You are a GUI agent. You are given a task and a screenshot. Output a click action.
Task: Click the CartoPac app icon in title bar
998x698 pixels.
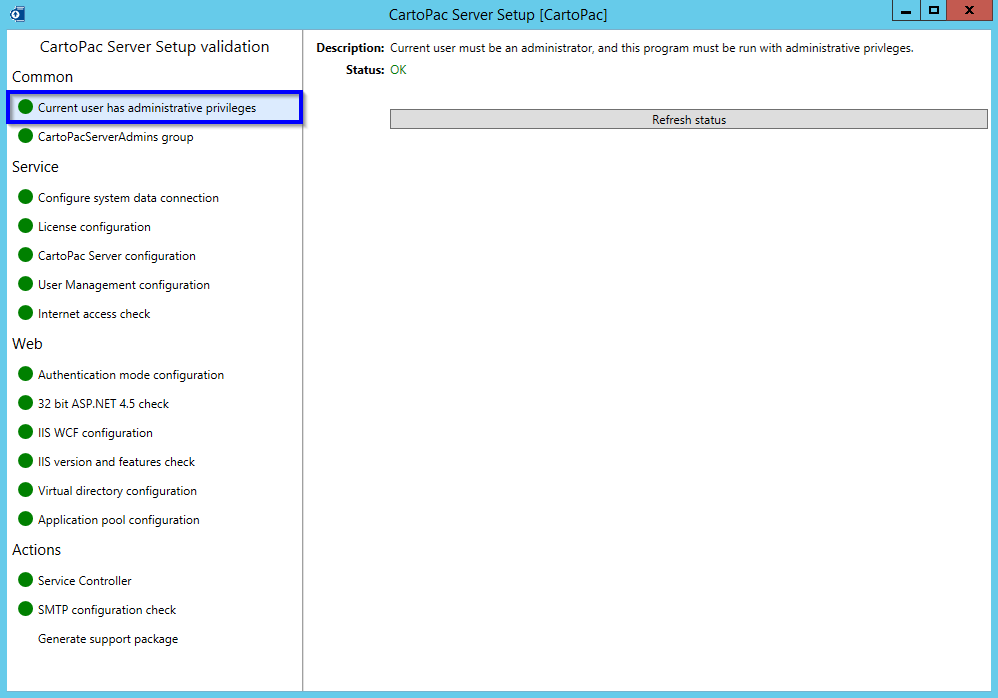[x=17, y=13]
